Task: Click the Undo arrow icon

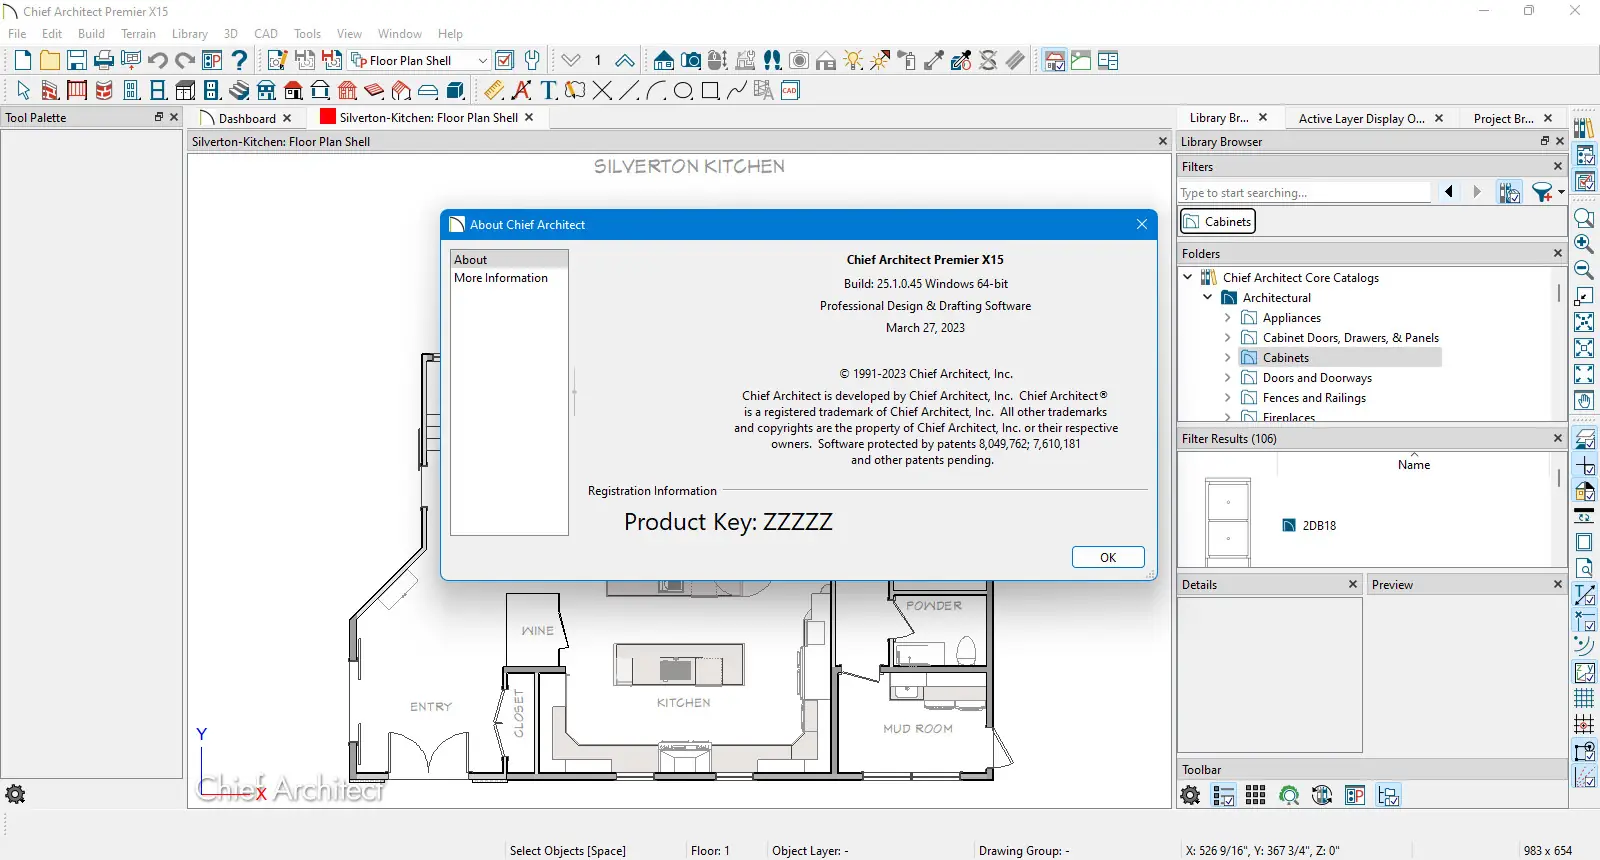Action: coord(158,61)
